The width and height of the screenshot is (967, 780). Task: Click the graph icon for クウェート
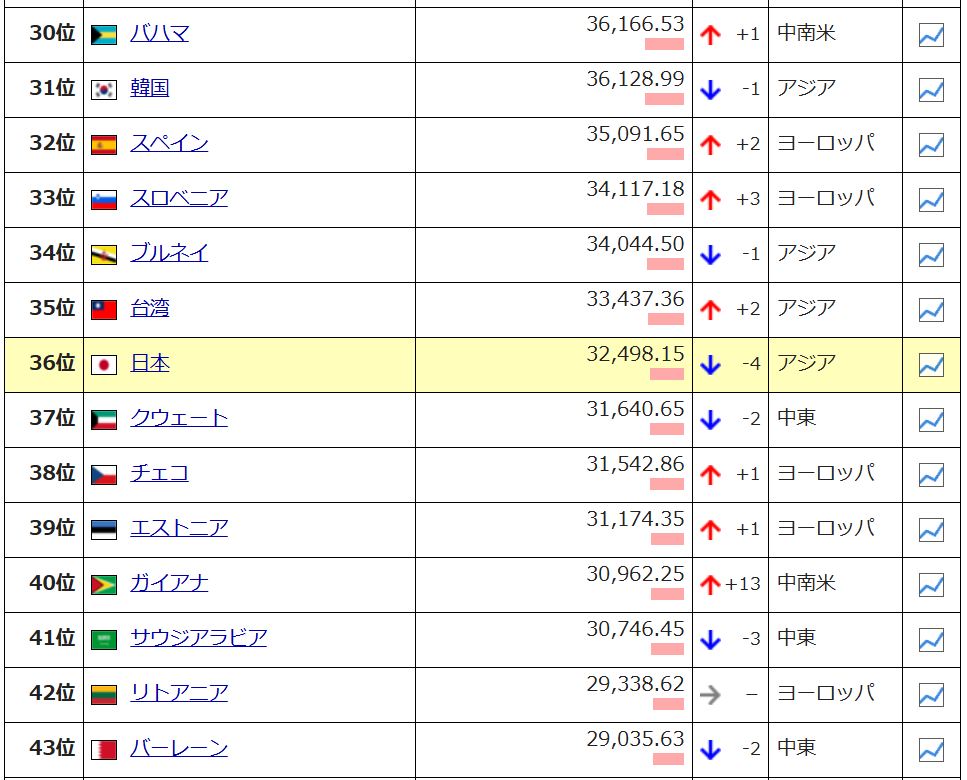pyautogui.click(x=931, y=420)
